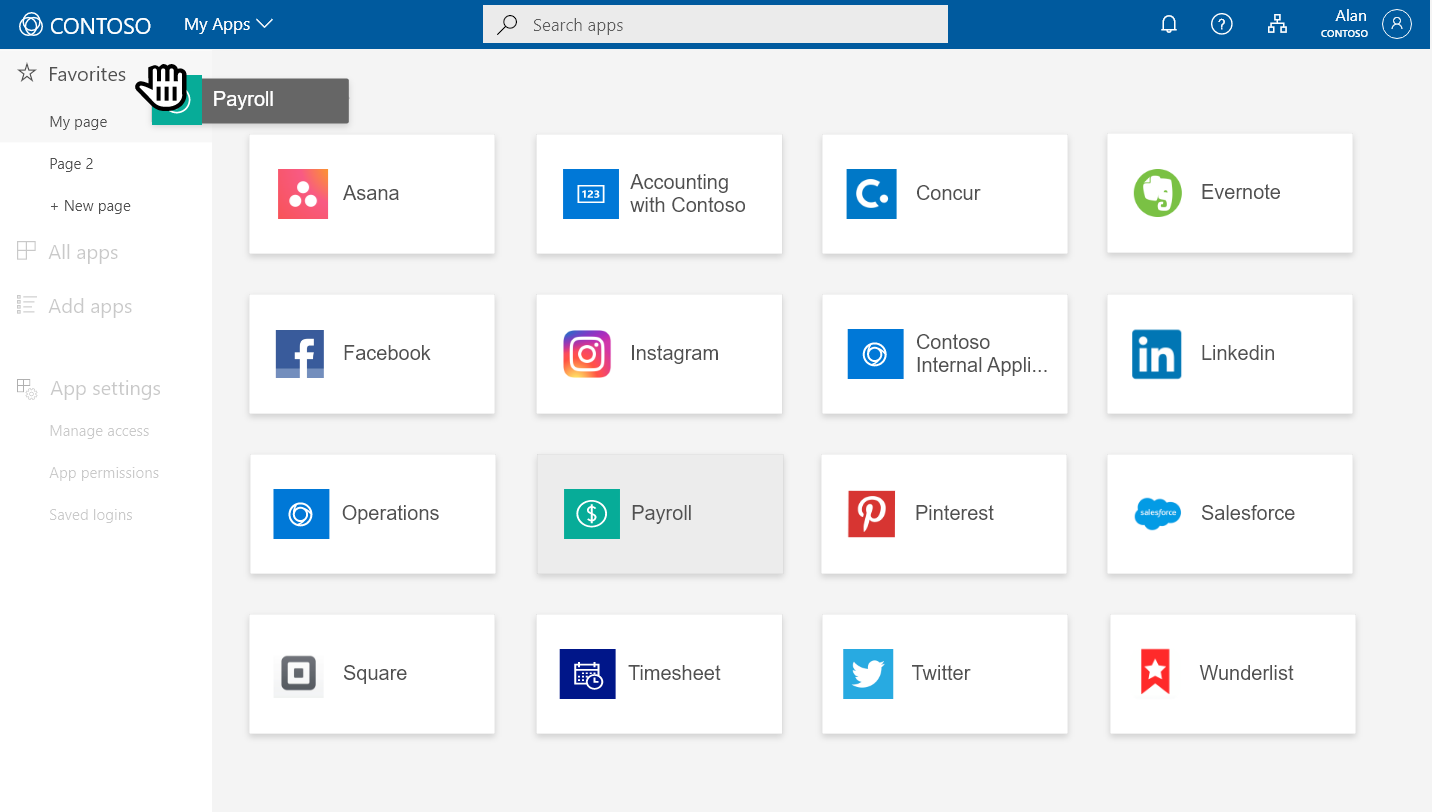The height and width of the screenshot is (812, 1432).
Task: Click the Salesforce cloud icon
Action: point(1158,514)
